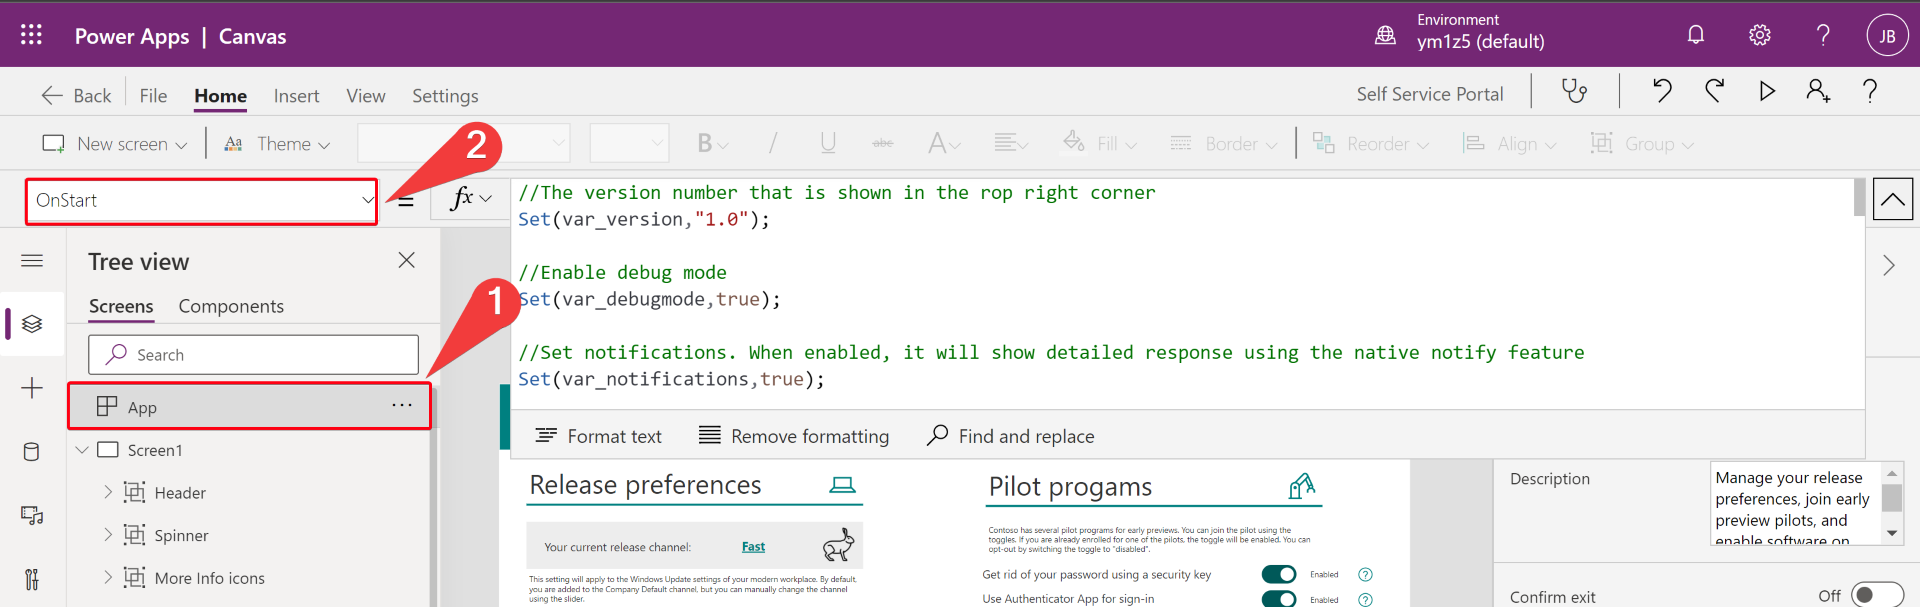Redo the last action
The image size is (1920, 607).
tap(1714, 91)
